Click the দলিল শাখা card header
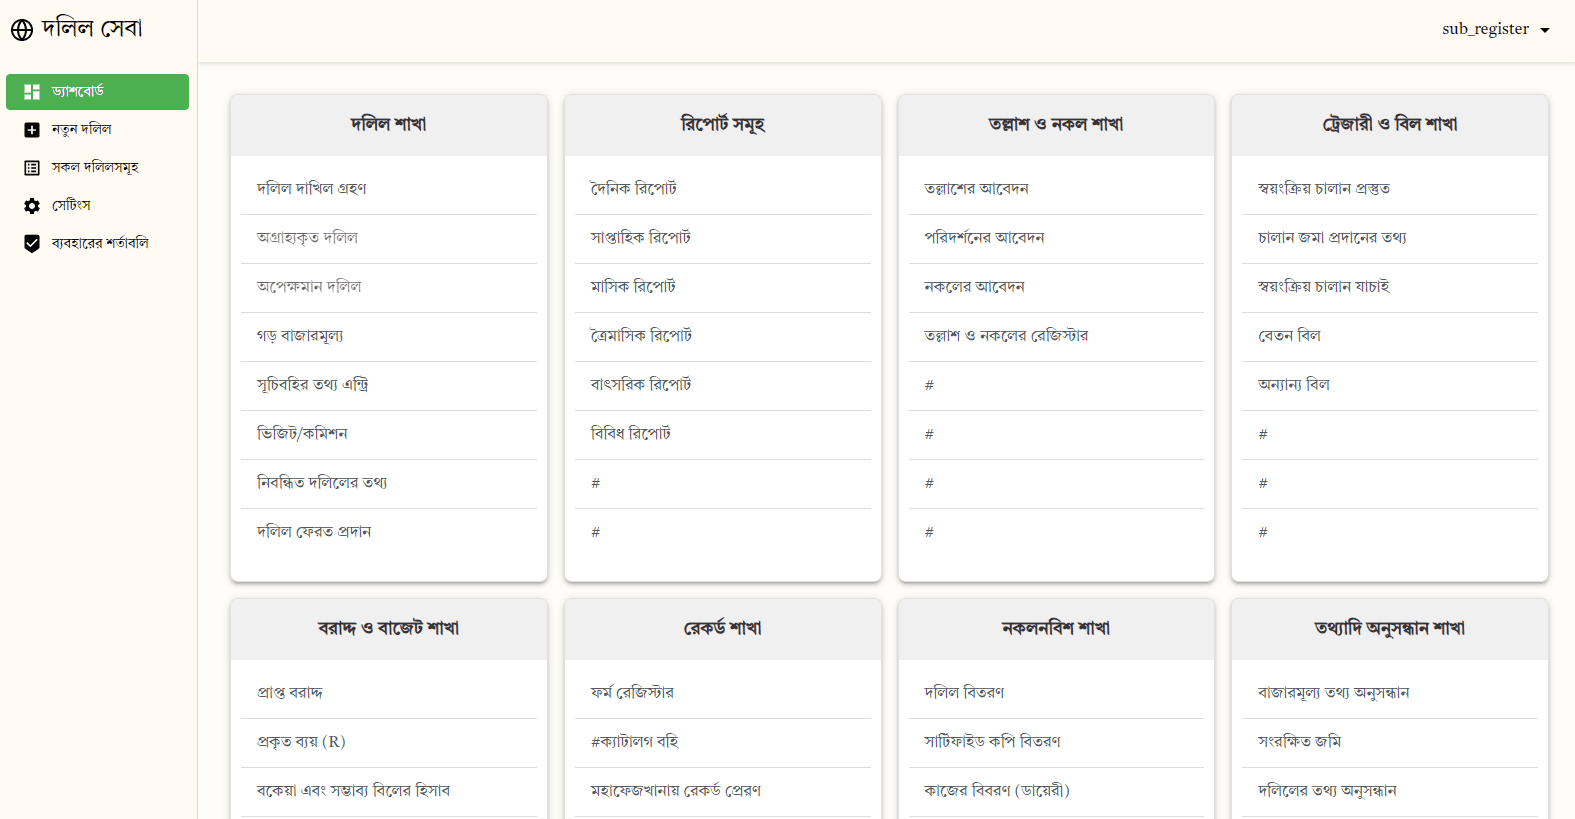The width and height of the screenshot is (1575, 819). point(389,125)
